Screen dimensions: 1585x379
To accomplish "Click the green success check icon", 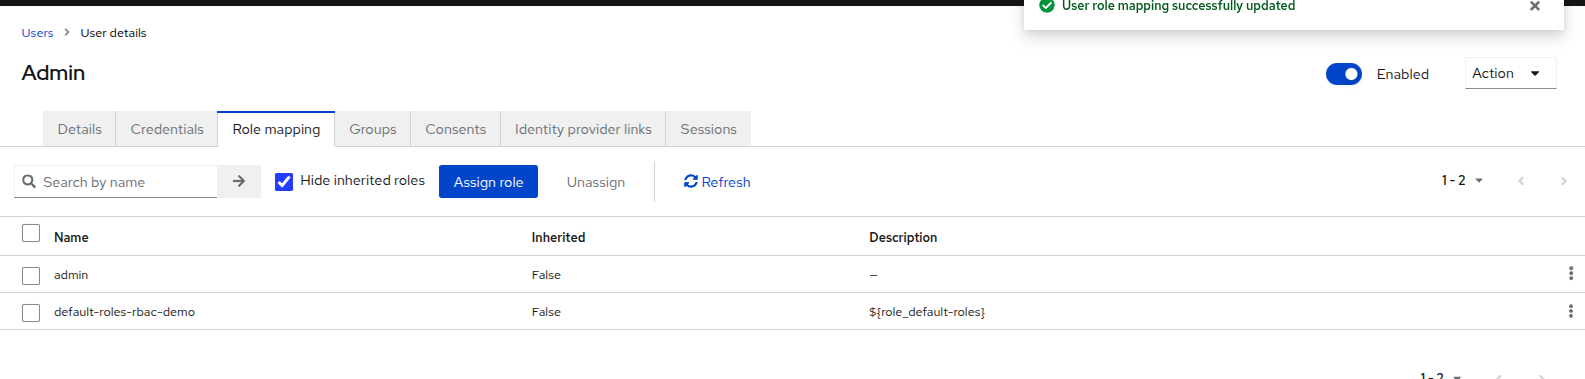I will [1047, 6].
